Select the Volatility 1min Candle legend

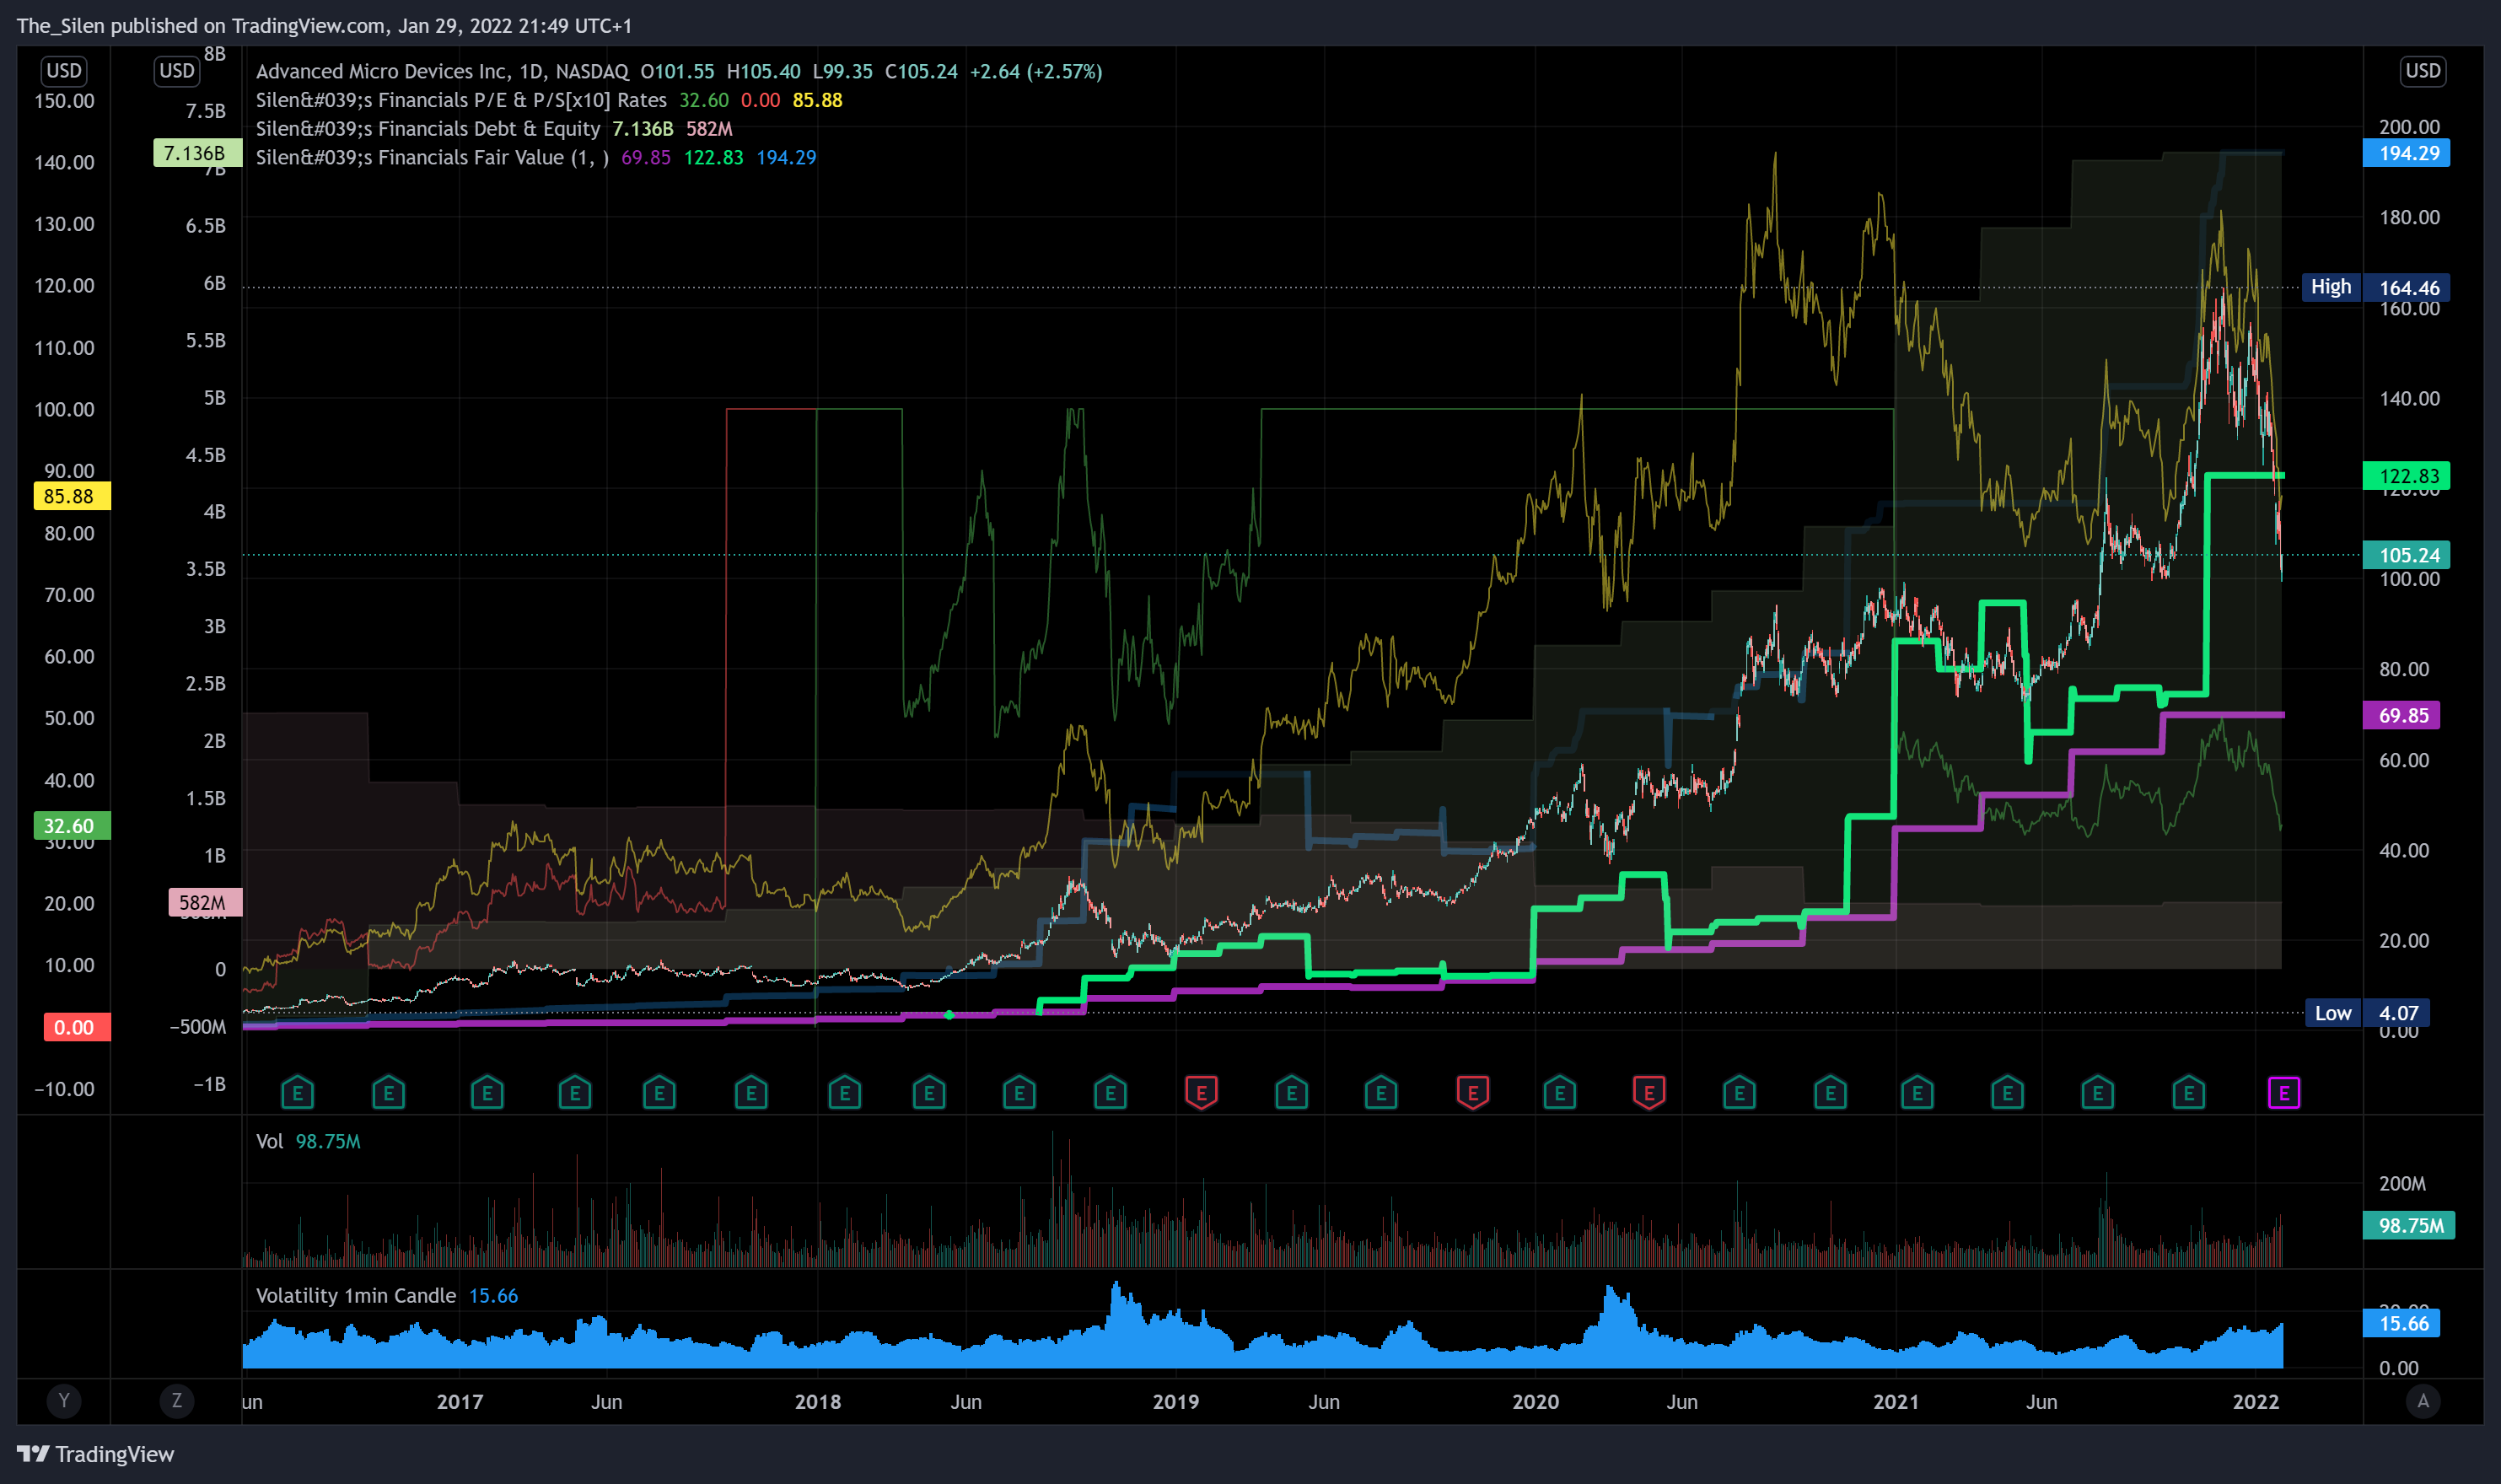[356, 1295]
